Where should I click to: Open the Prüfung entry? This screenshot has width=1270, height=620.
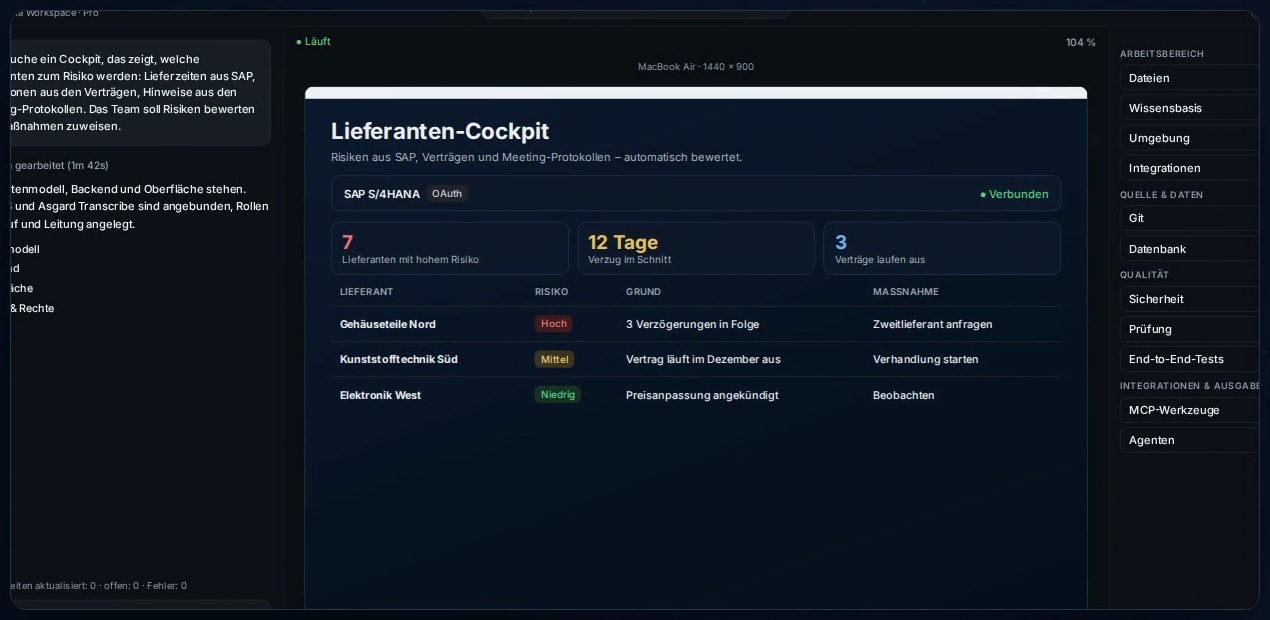pos(1189,329)
